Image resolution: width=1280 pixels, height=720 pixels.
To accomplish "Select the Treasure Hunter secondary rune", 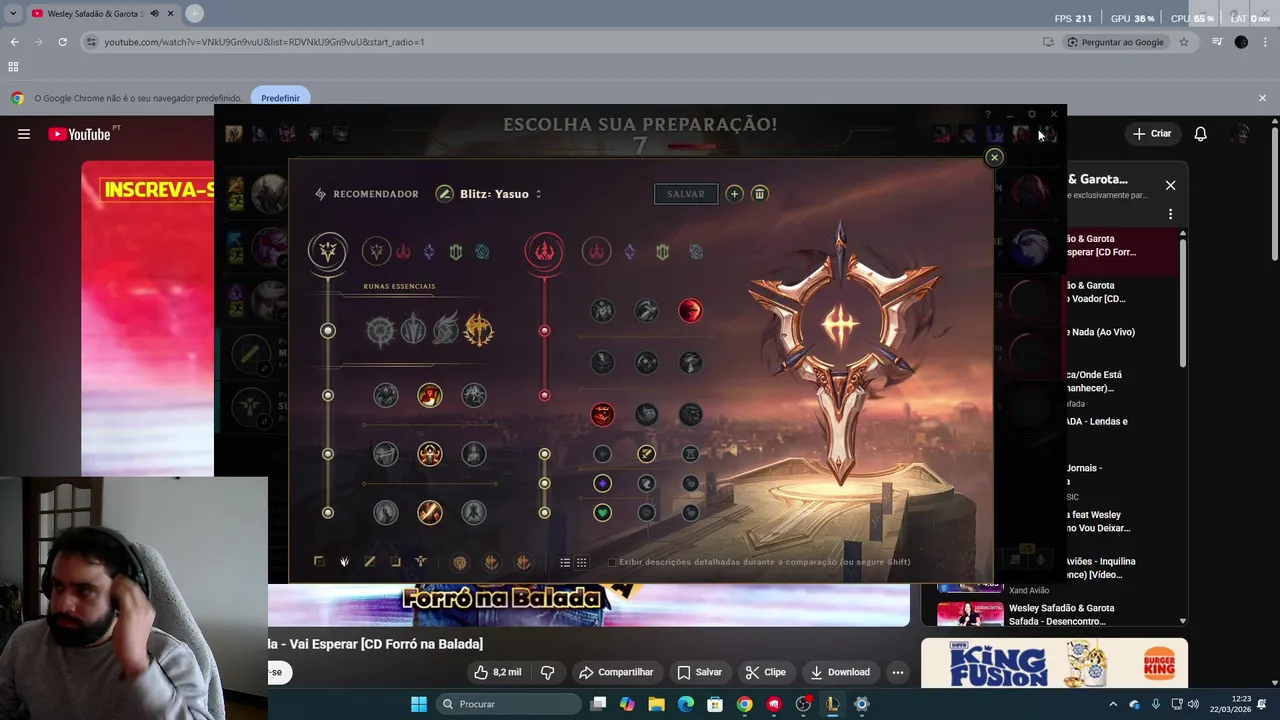I will 602,414.
